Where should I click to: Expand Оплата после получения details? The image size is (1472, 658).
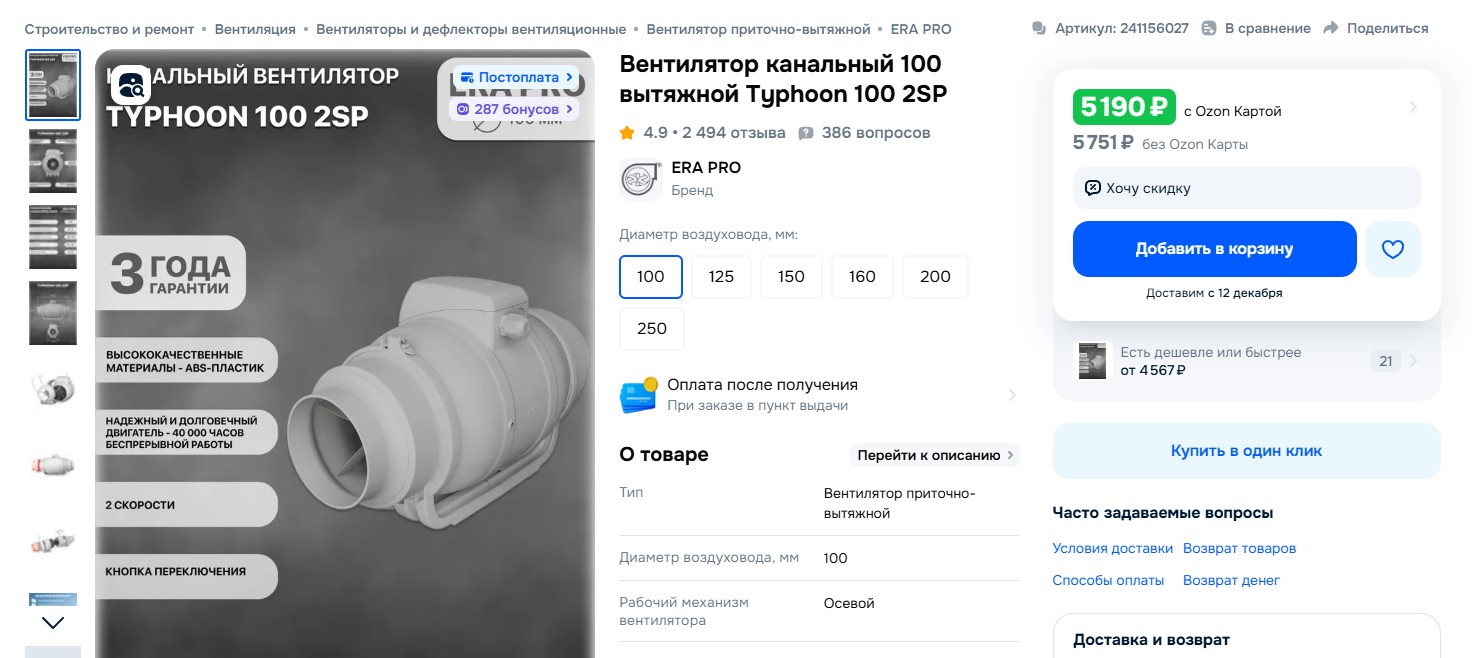coord(1011,395)
